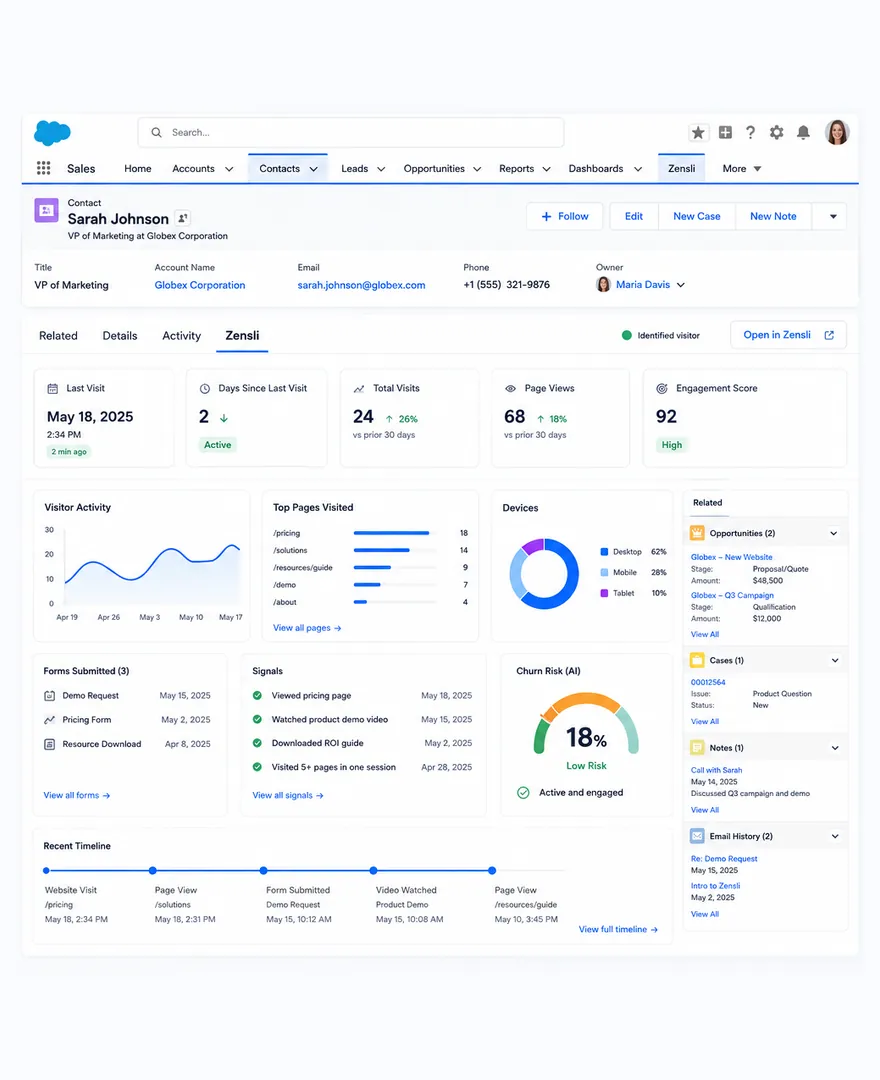Switch to the Related record tab
The width and height of the screenshot is (880, 1080).
point(59,335)
